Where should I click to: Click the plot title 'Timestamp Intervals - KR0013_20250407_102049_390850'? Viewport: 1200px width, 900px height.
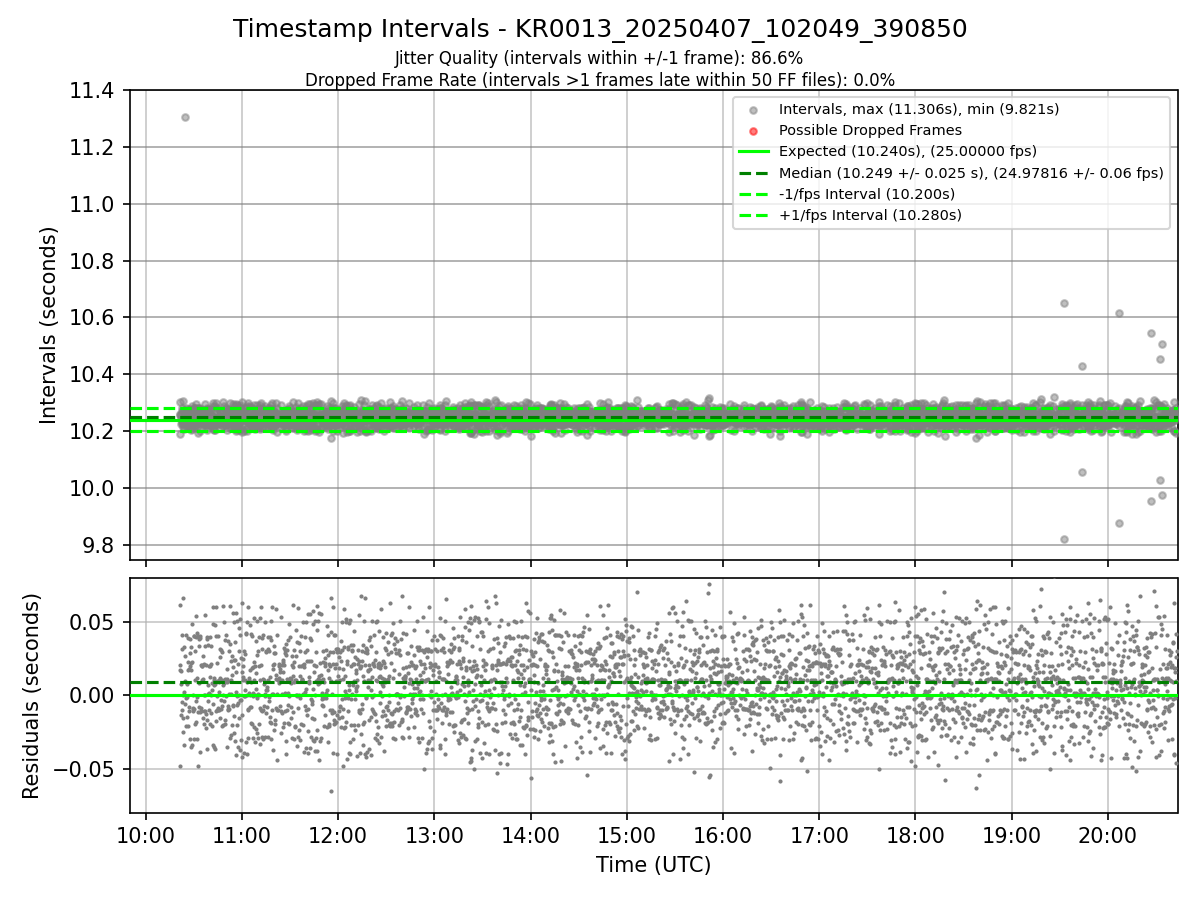[x=600, y=29]
